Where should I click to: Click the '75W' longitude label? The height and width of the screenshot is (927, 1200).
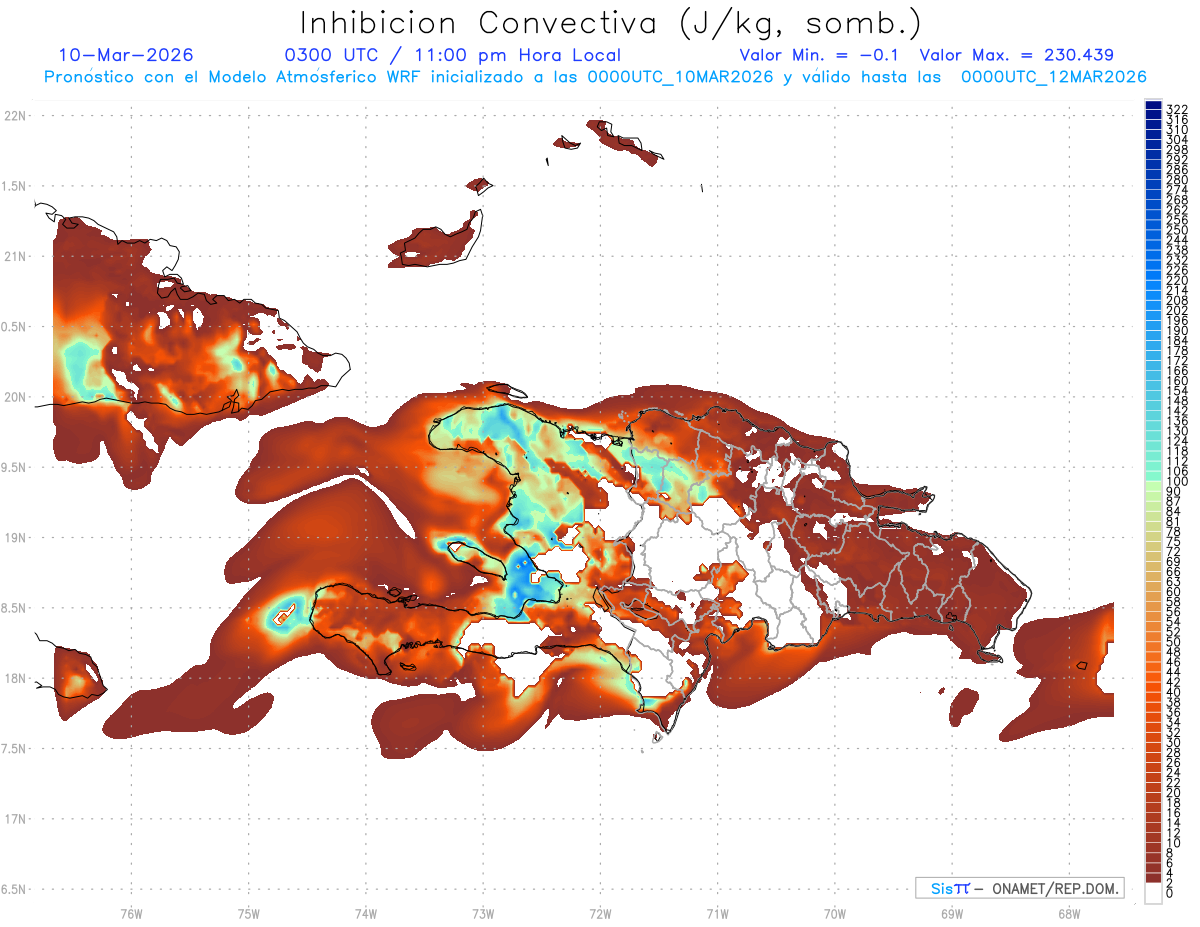[248, 913]
